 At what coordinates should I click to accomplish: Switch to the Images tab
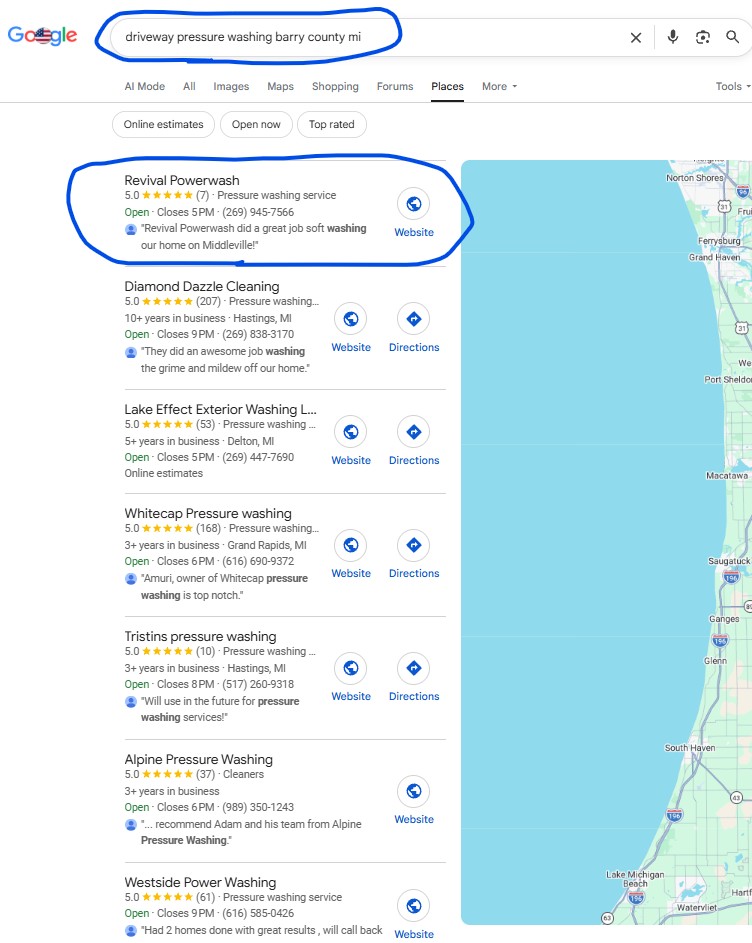(x=231, y=86)
